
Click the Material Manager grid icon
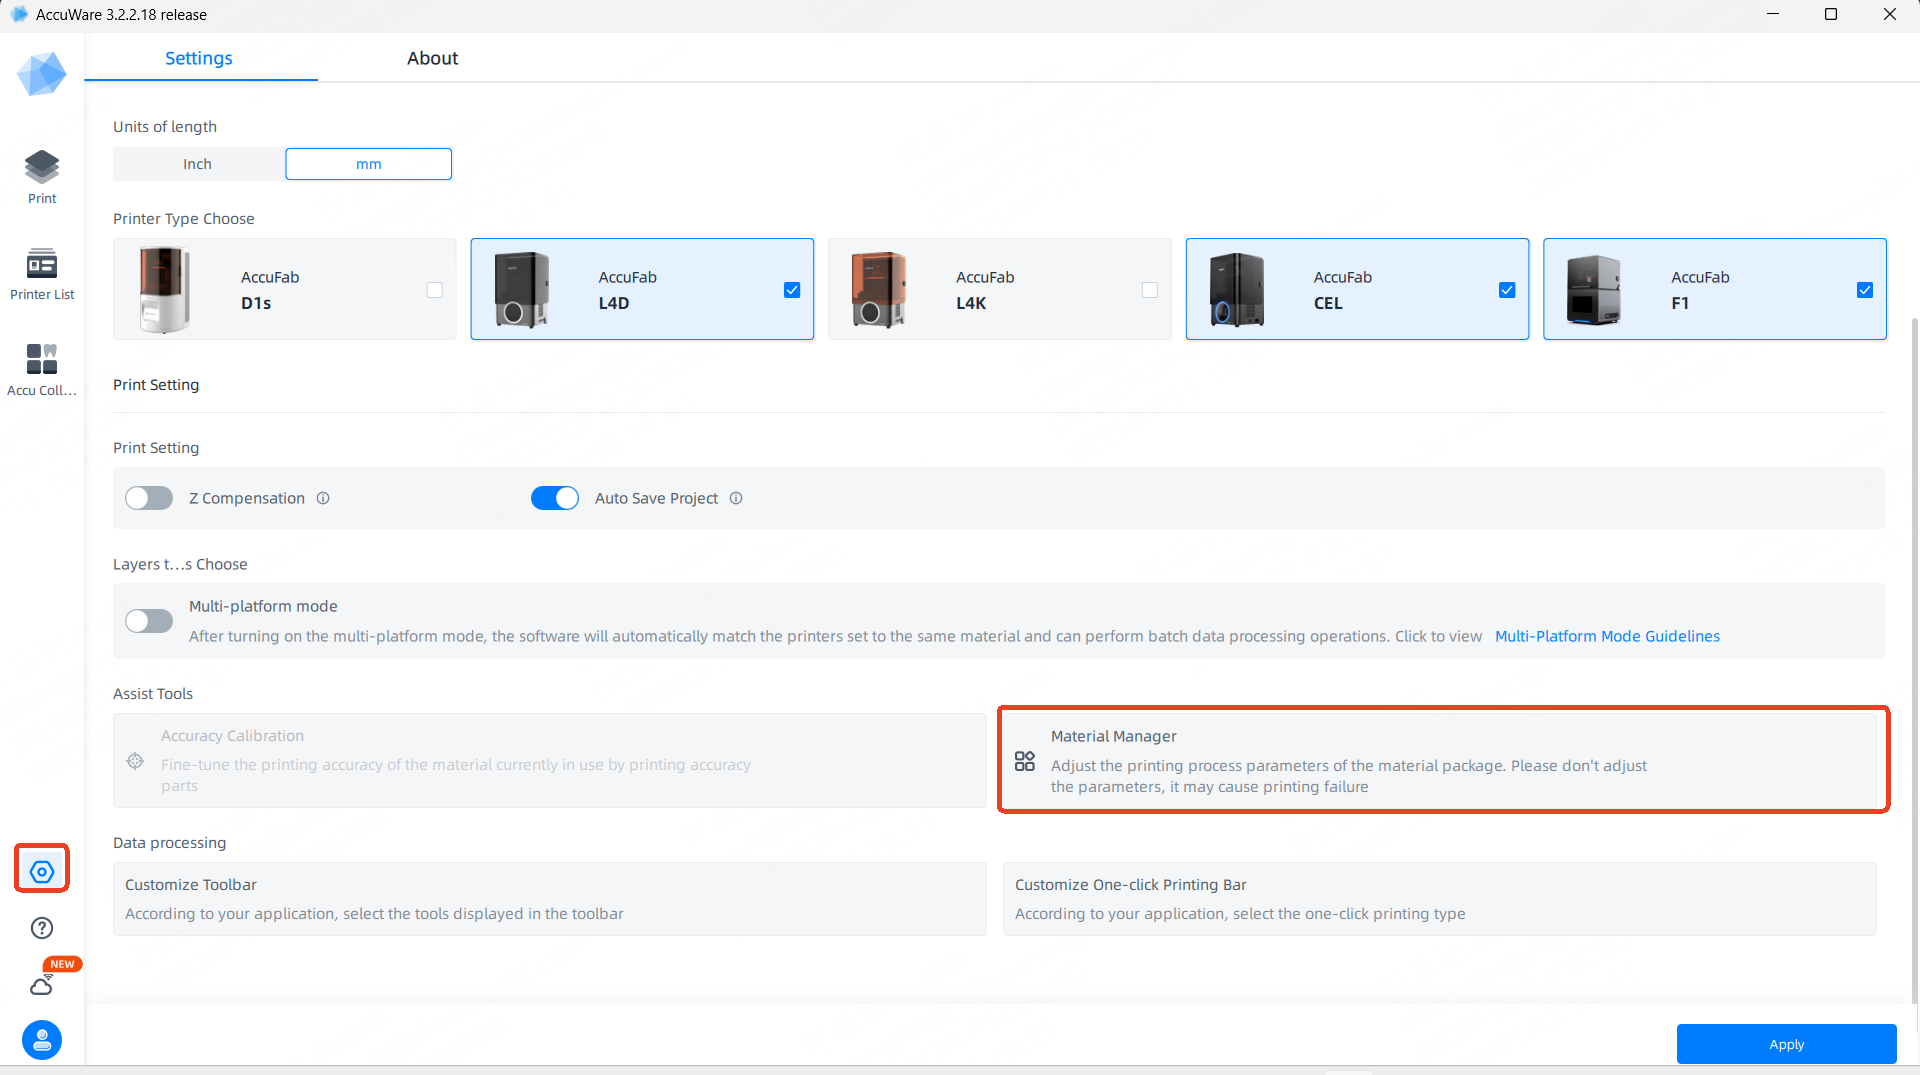(1025, 761)
